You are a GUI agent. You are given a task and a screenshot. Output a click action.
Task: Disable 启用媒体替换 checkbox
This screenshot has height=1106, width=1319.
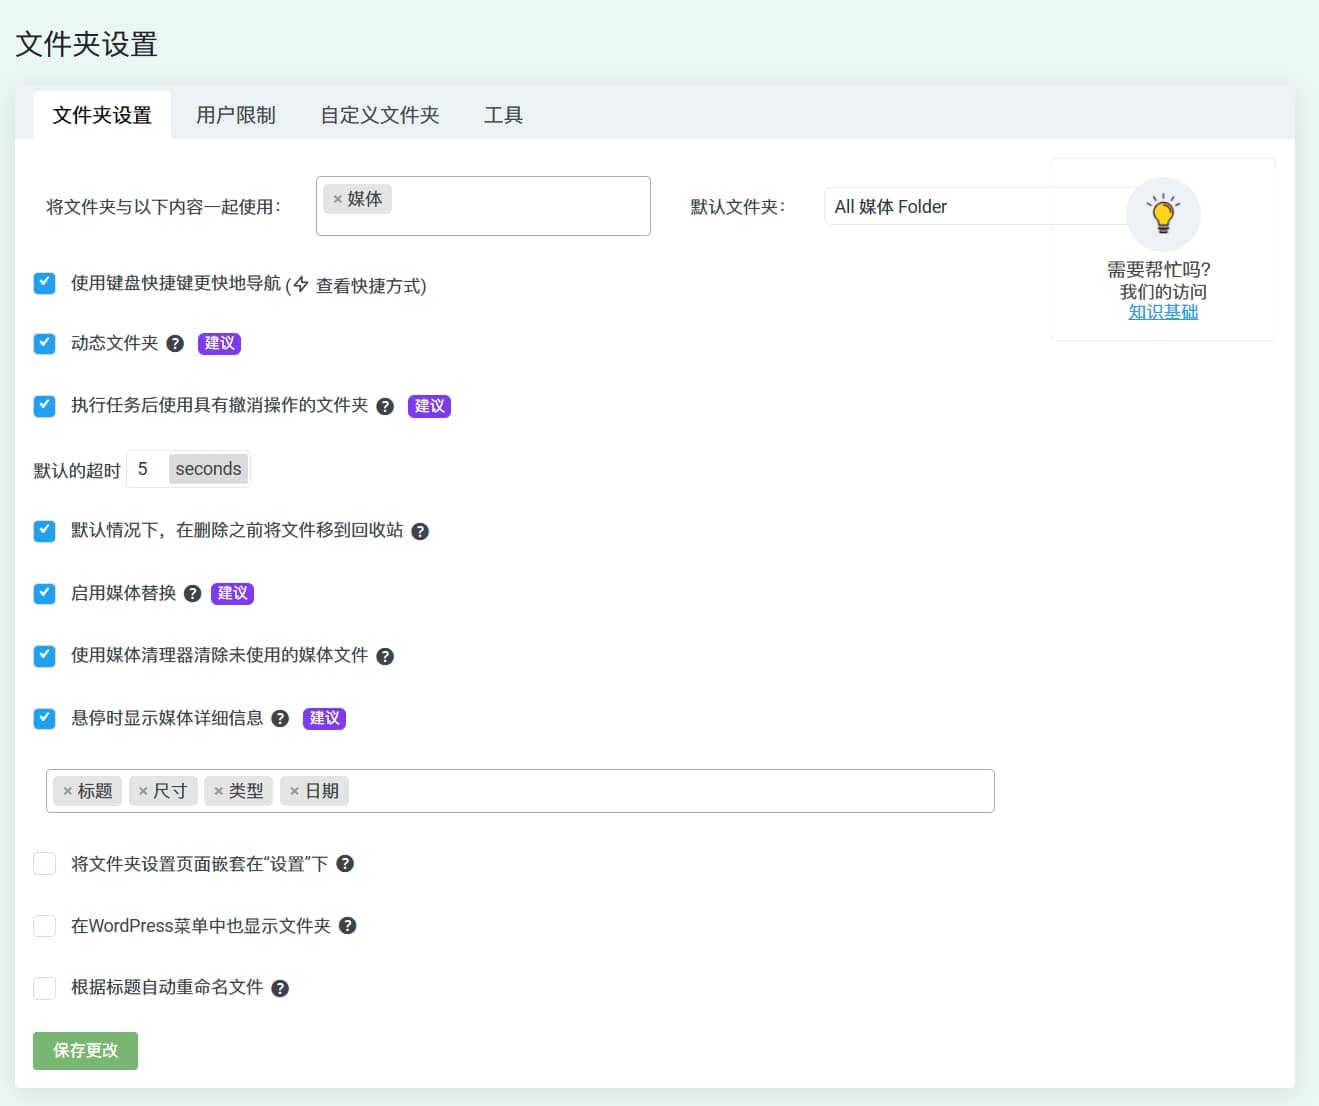(44, 594)
